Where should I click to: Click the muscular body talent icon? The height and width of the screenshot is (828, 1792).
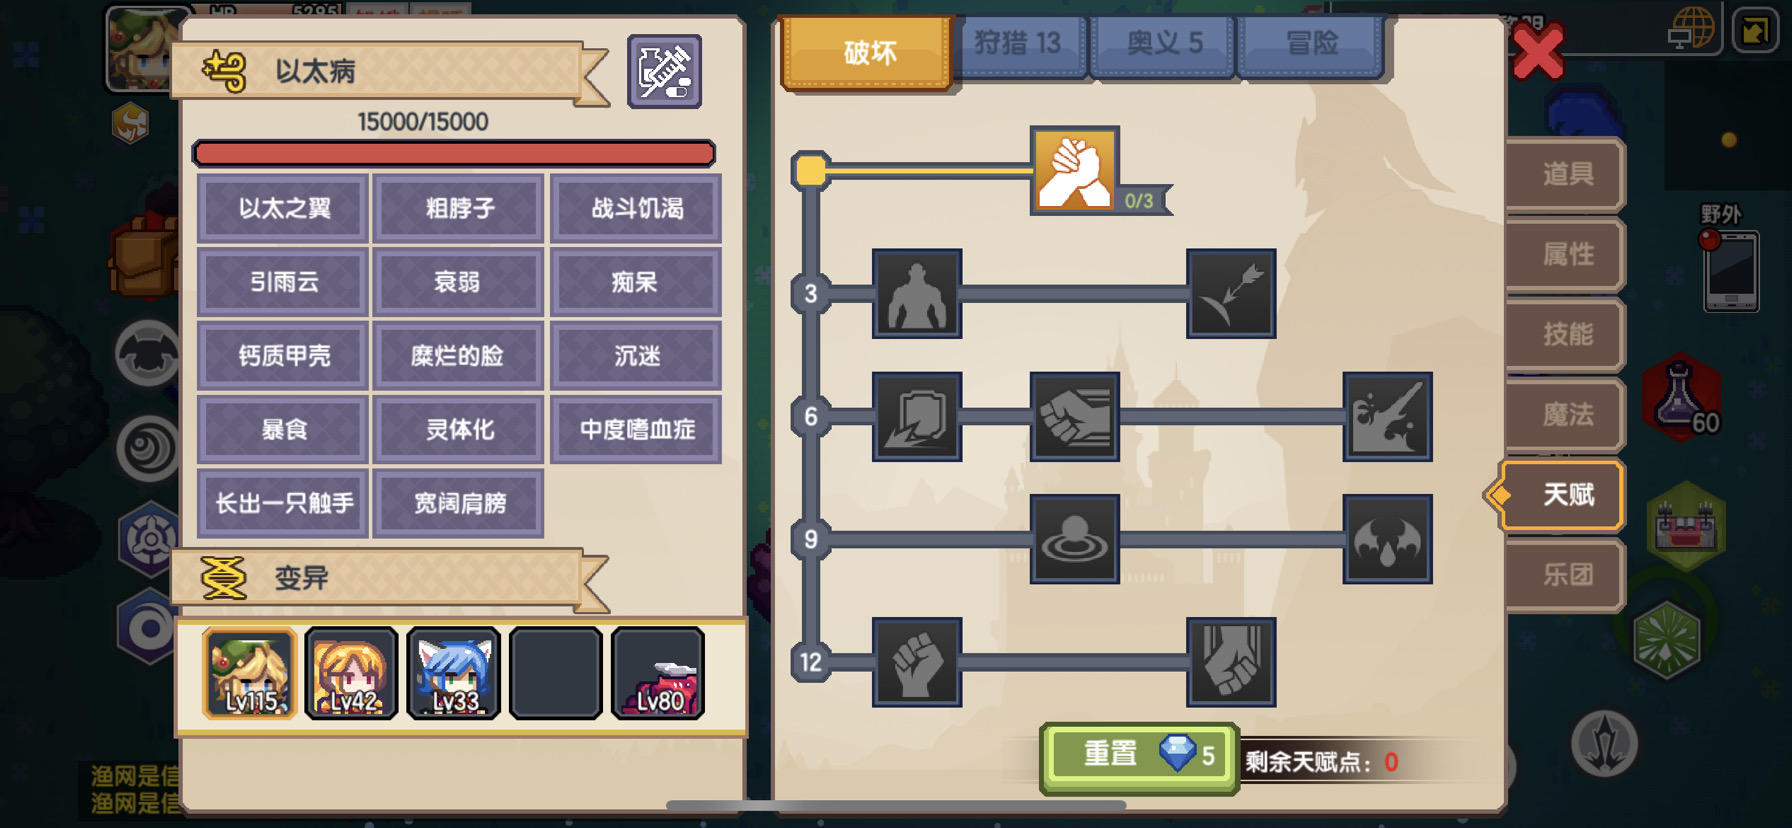[917, 293]
